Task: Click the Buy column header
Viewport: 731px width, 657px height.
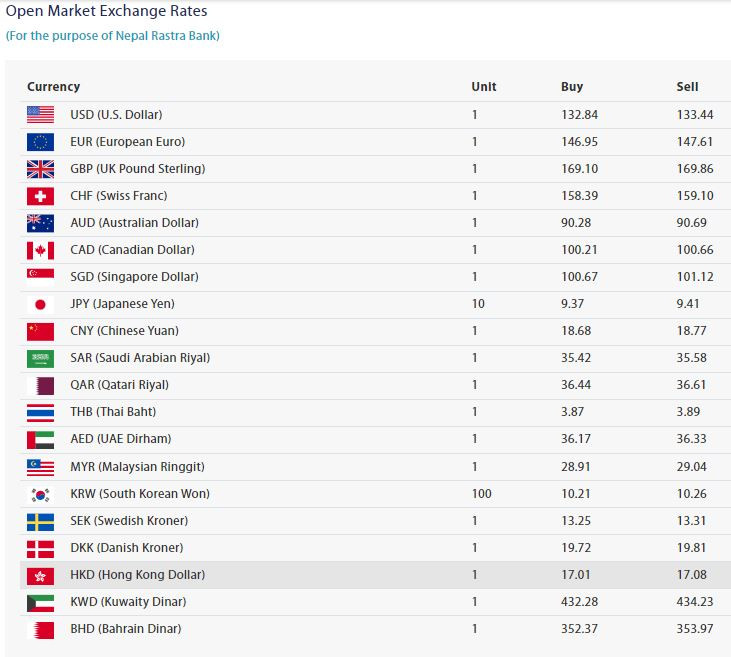Action: 572,87
